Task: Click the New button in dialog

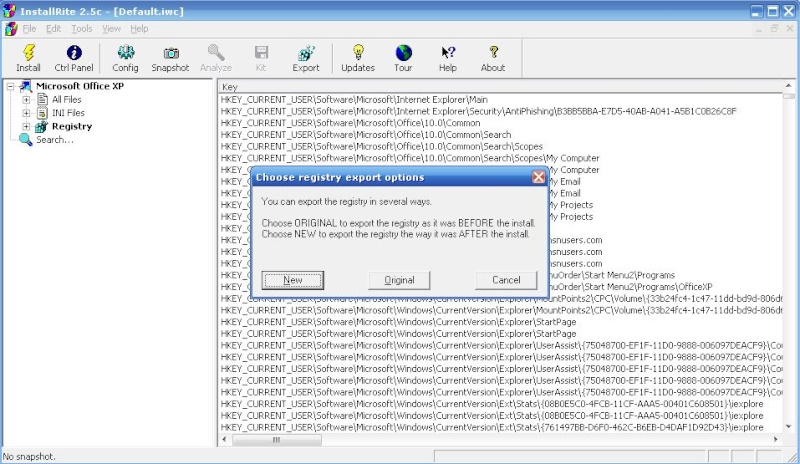Action: coord(293,280)
